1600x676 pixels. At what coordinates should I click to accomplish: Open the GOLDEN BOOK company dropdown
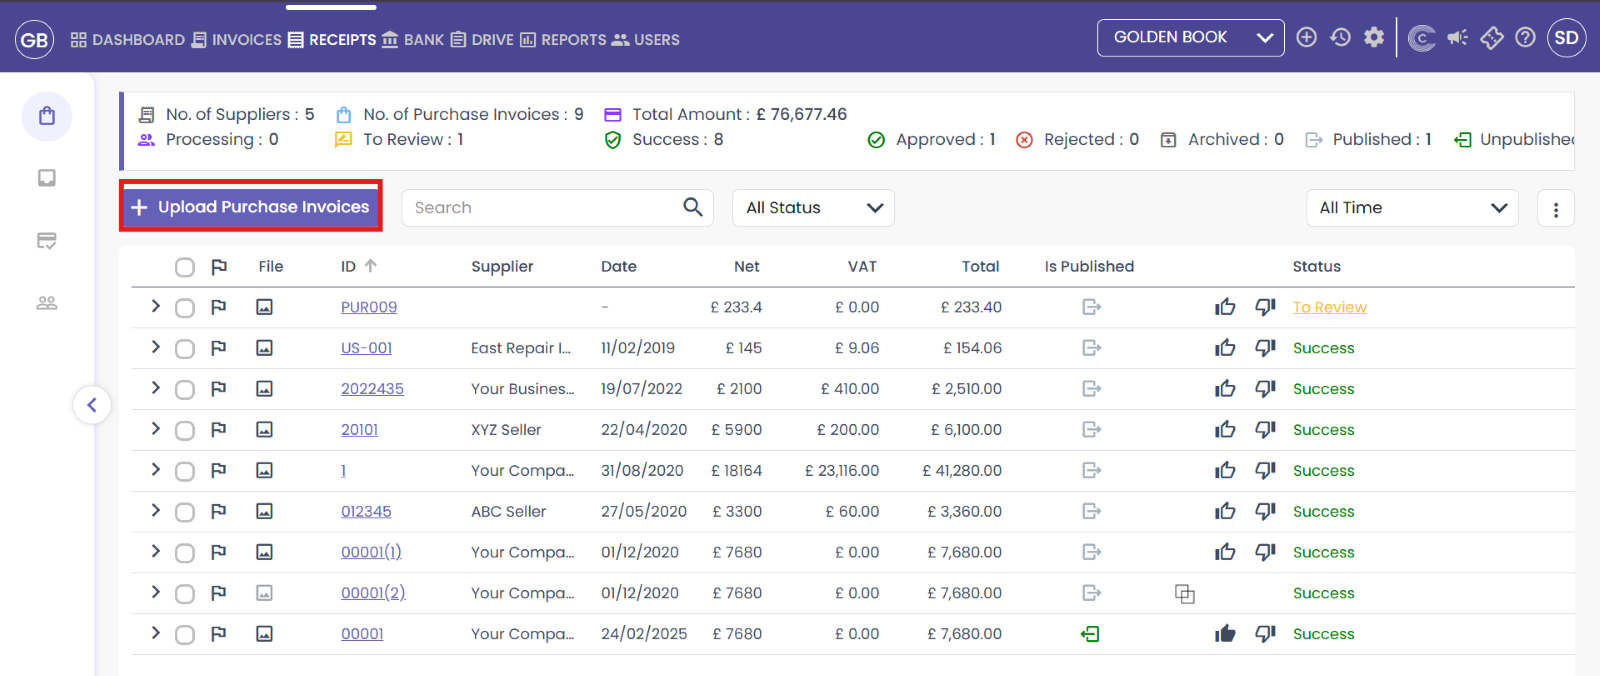[x=1190, y=38]
